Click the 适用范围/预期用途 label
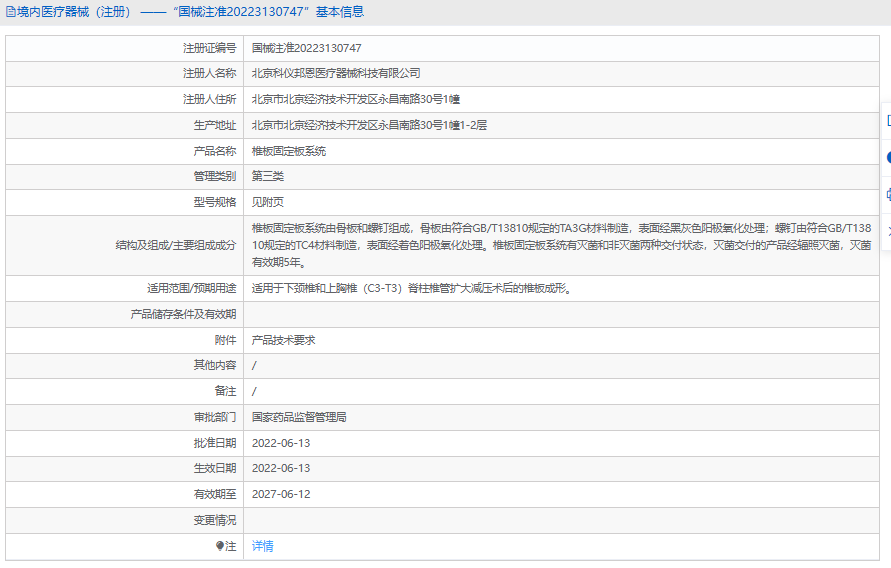Viewport: 891px width, 568px height. pyautogui.click(x=191, y=289)
